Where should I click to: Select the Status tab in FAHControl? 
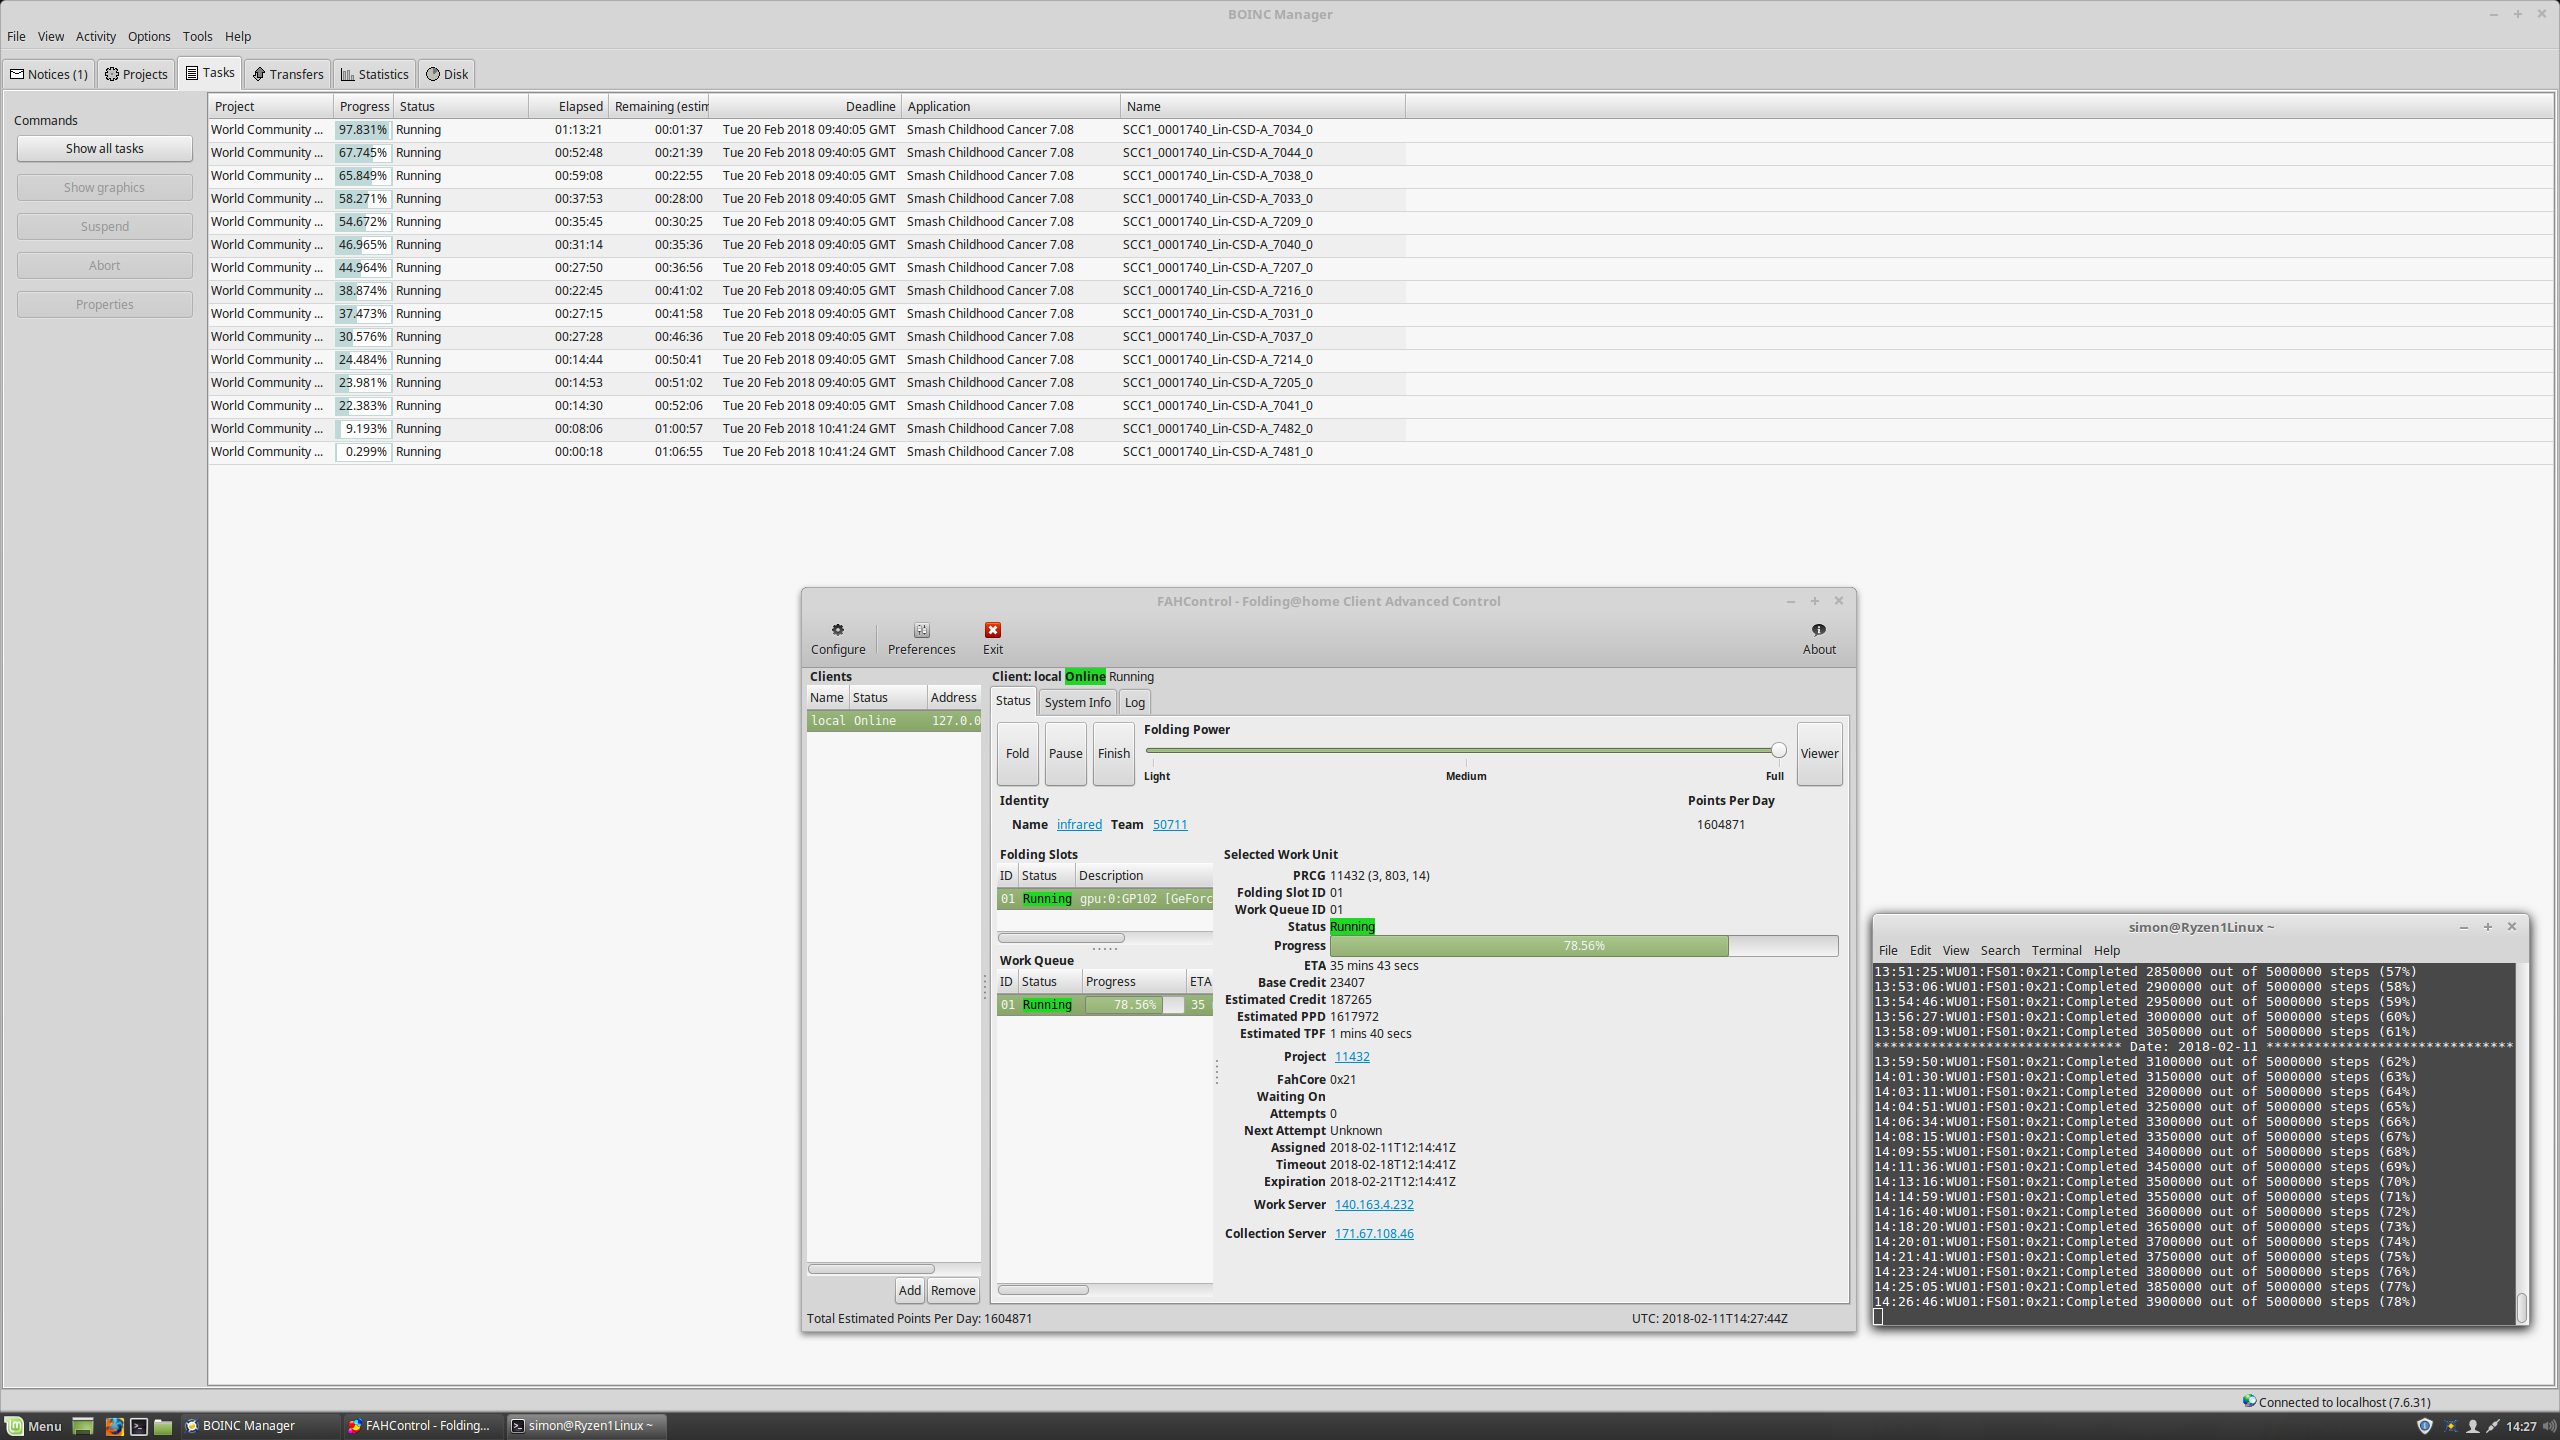1012,701
